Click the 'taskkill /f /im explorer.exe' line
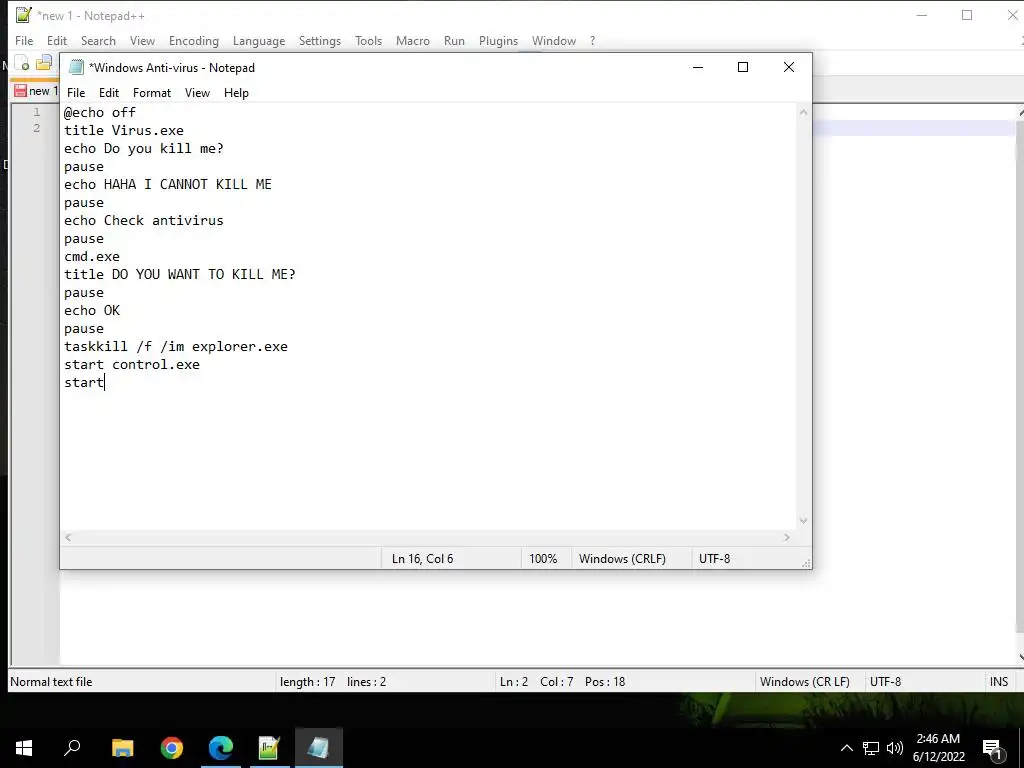The height and width of the screenshot is (768, 1024). pyautogui.click(x=176, y=347)
